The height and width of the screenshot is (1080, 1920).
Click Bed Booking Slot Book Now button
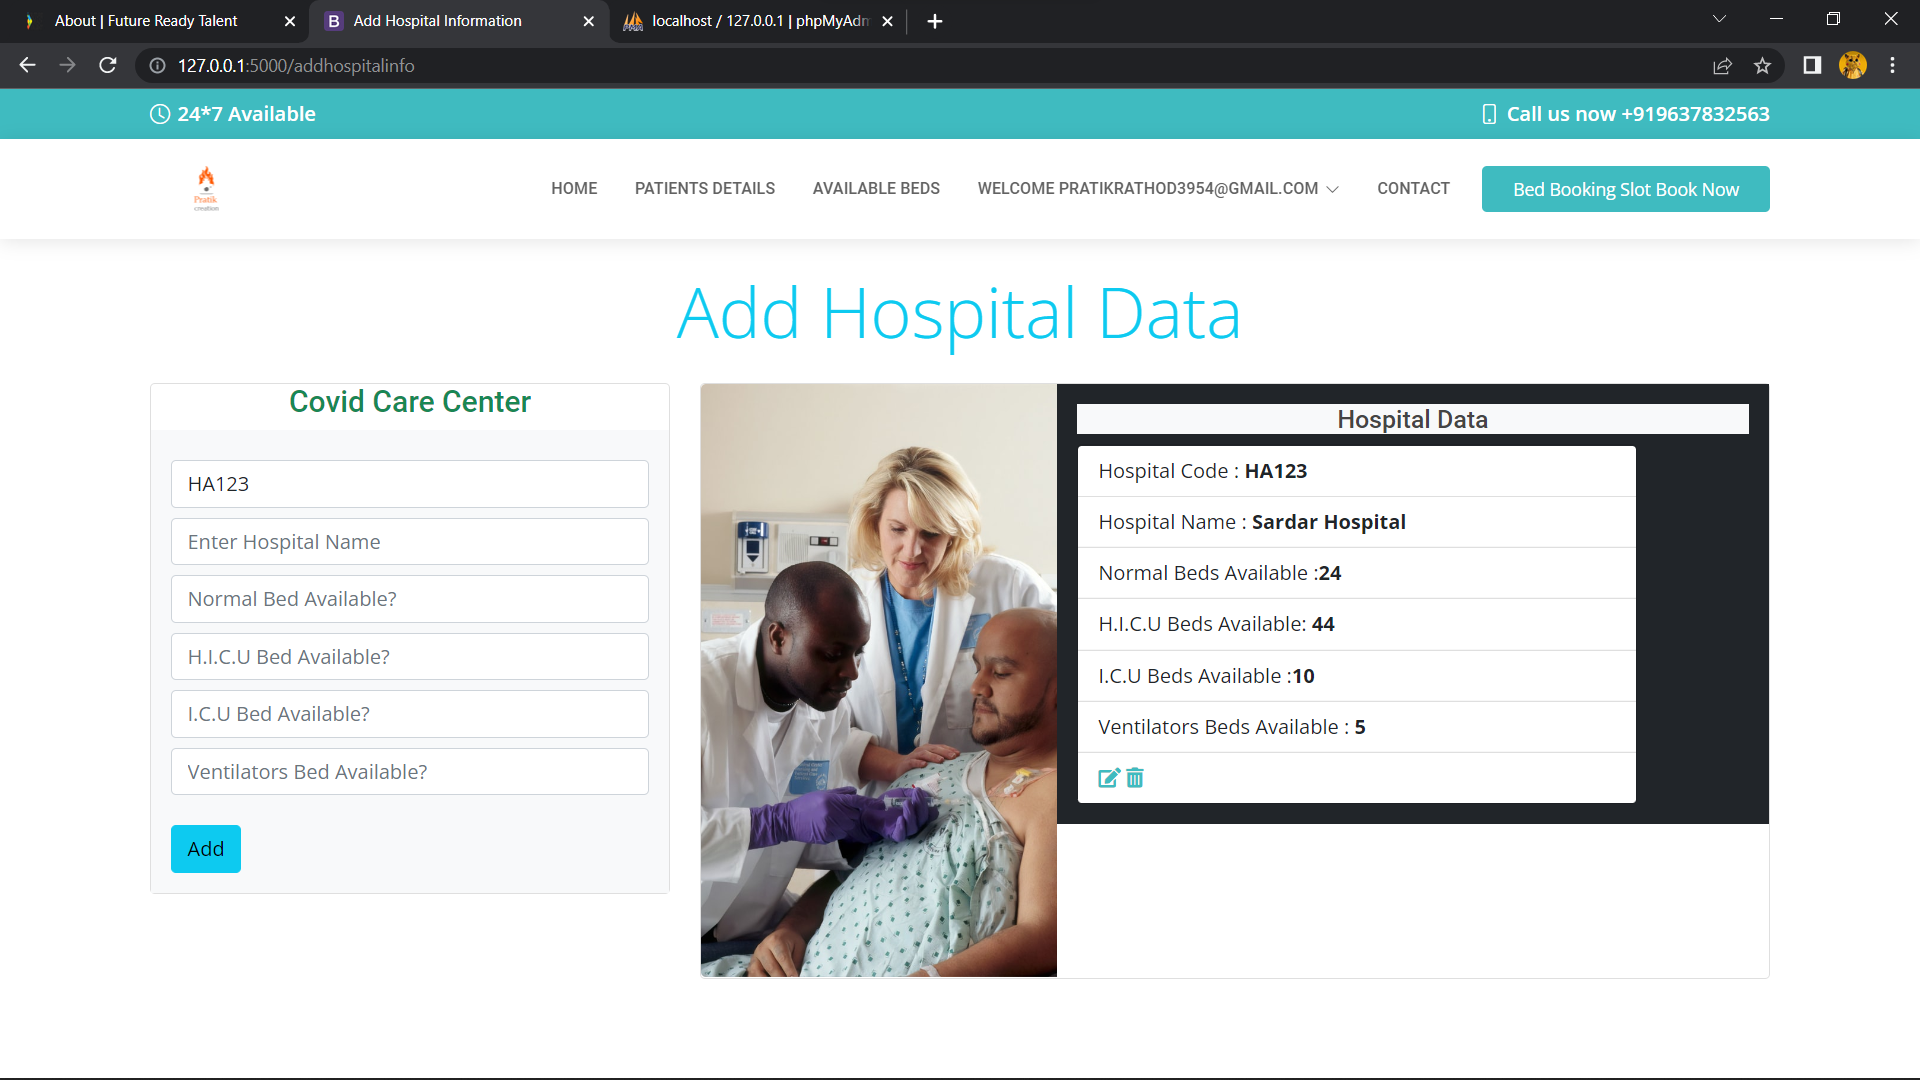(1625, 189)
